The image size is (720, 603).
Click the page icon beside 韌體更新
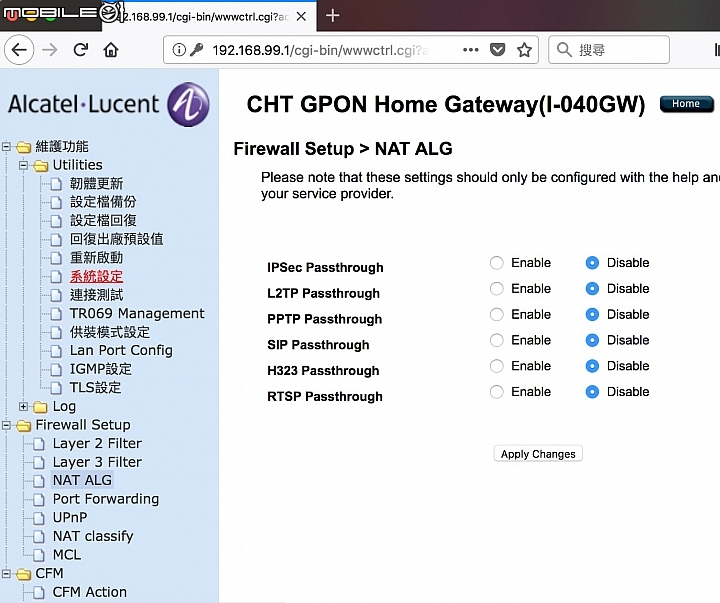coord(56,184)
